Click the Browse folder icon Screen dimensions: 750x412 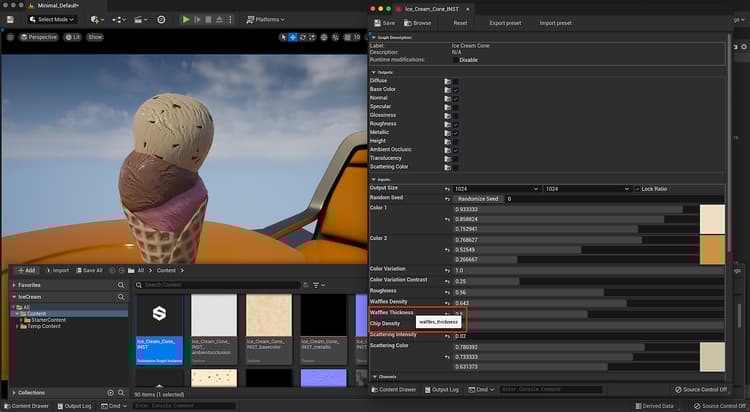(407, 22)
